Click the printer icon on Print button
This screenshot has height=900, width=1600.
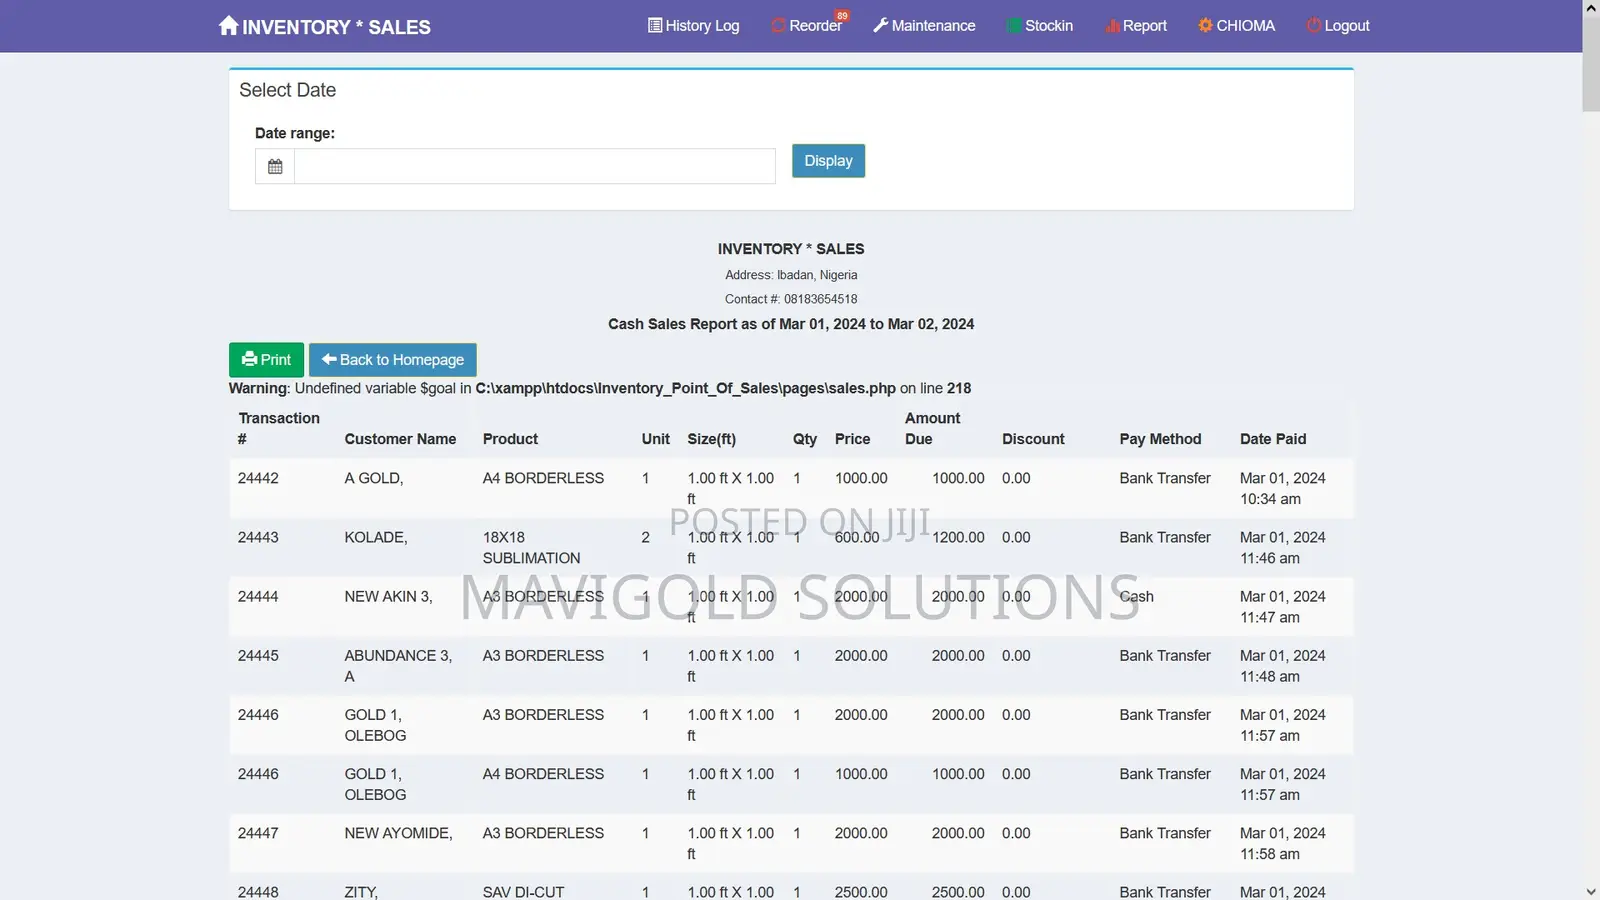click(x=249, y=359)
